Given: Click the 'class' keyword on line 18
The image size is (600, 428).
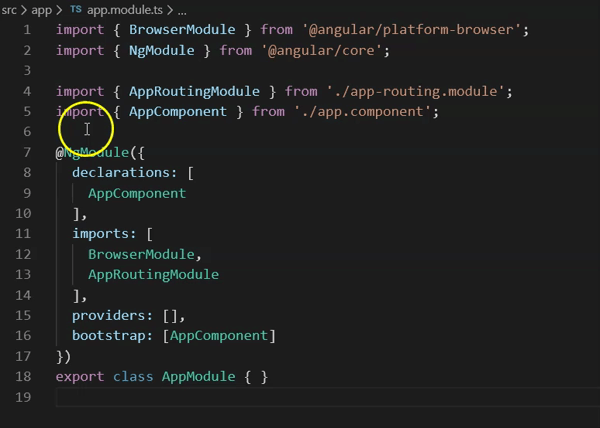Looking at the screenshot, I should (133, 377).
